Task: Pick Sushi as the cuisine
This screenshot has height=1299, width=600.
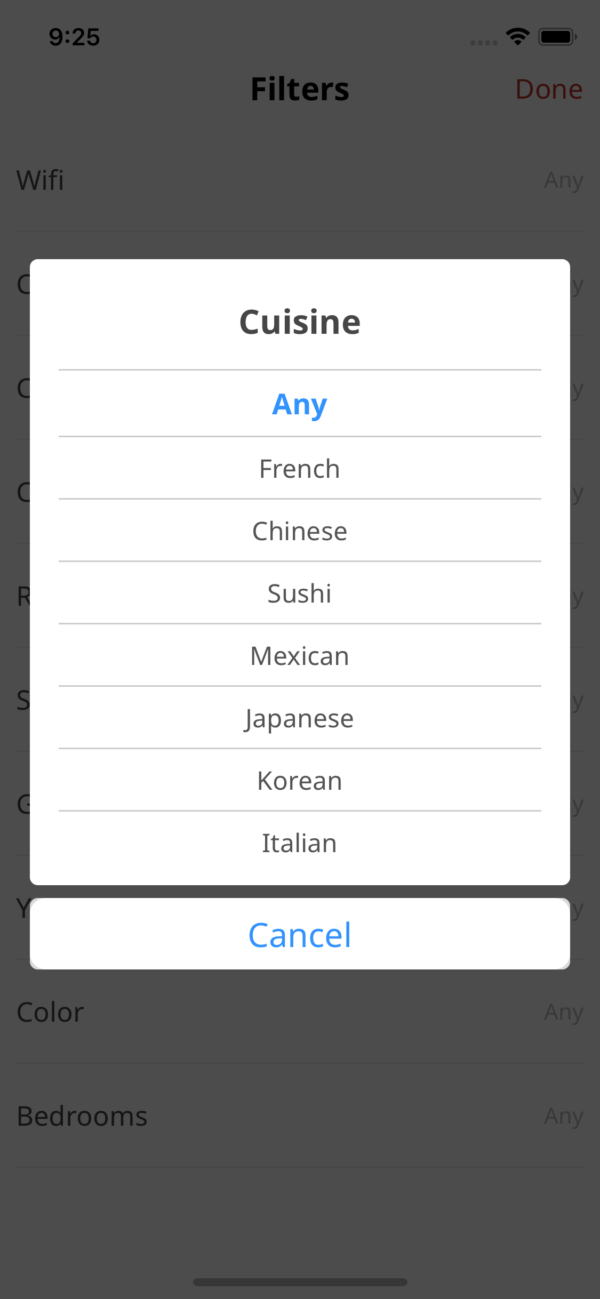Action: tap(299, 593)
